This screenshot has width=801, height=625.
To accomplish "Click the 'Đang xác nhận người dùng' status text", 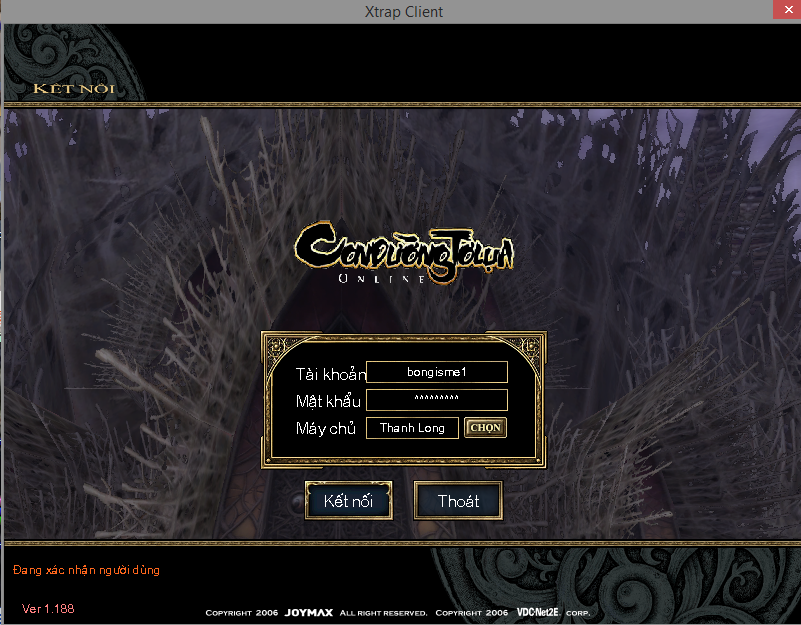I will pyautogui.click(x=86, y=570).
